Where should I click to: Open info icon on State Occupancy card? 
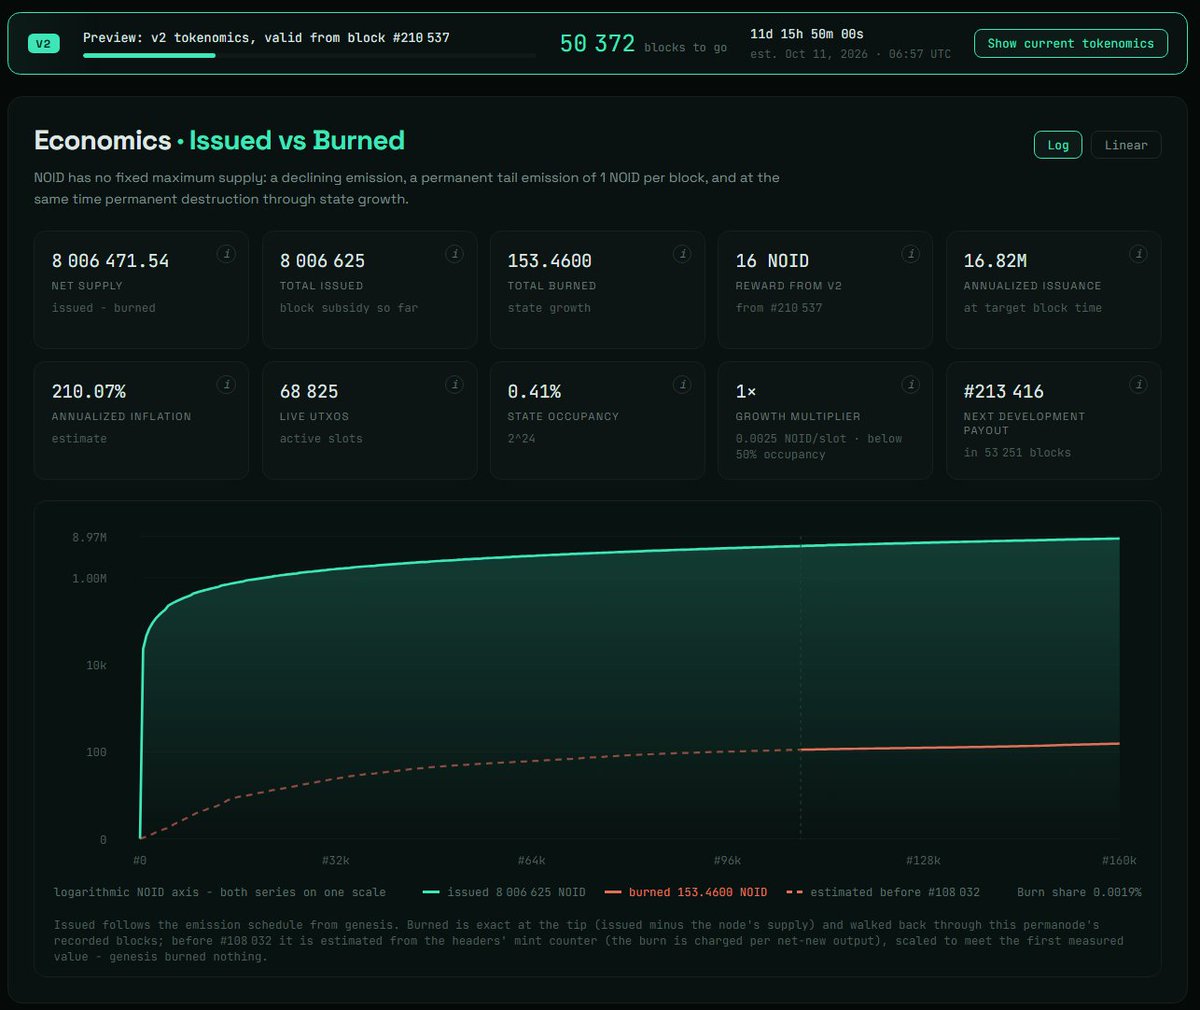[682, 384]
